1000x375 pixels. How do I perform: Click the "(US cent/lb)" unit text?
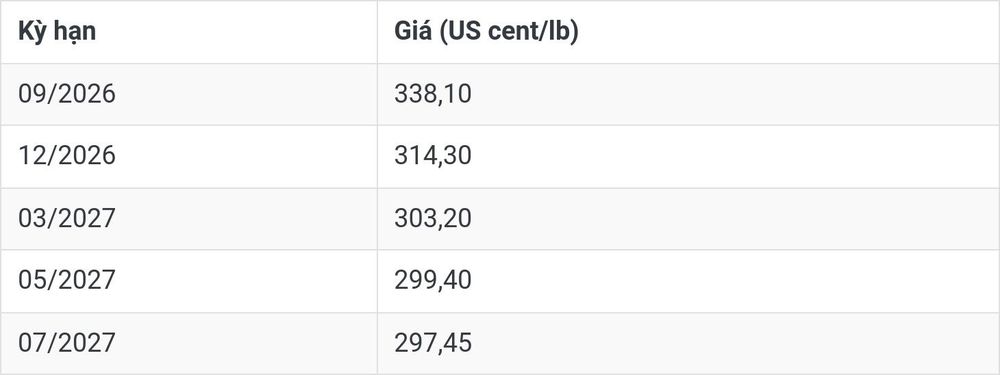(509, 32)
